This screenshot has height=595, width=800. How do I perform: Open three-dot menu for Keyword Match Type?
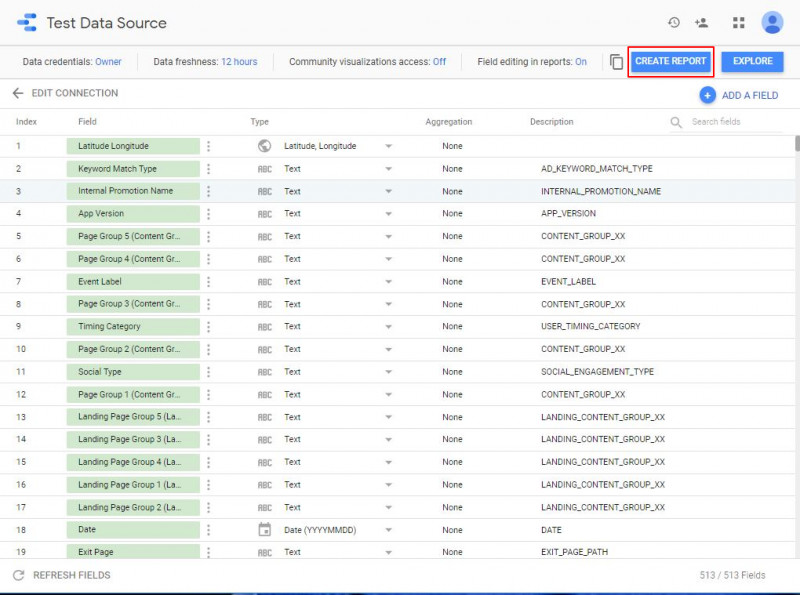(209, 169)
